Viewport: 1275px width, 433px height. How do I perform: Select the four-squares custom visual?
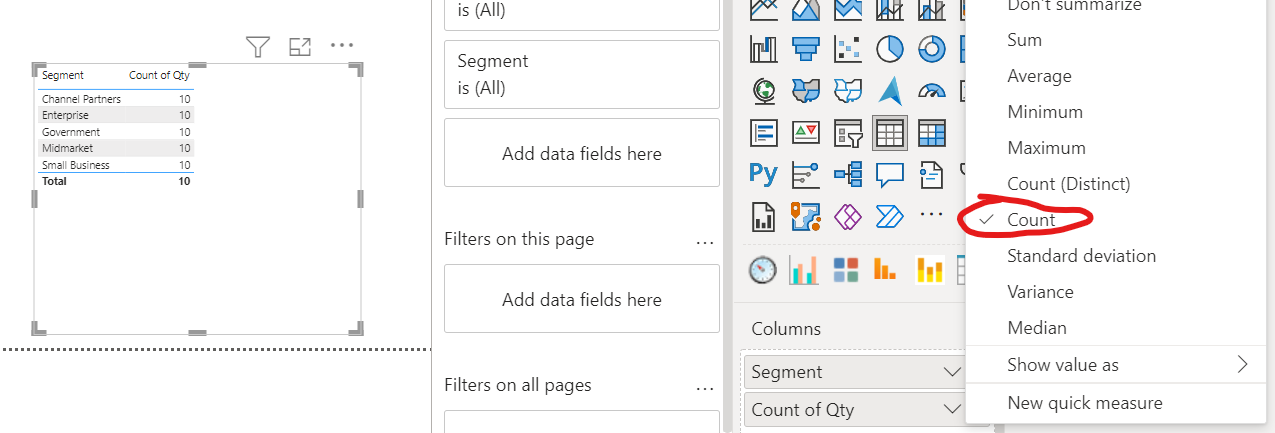pos(846,269)
